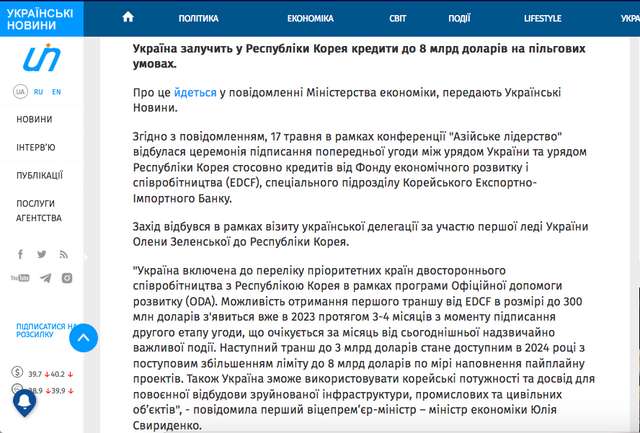Switch language to RU

[x=39, y=91]
